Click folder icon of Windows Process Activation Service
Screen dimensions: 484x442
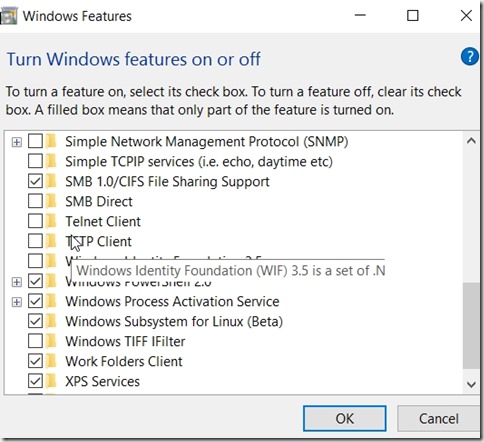pos(51,301)
